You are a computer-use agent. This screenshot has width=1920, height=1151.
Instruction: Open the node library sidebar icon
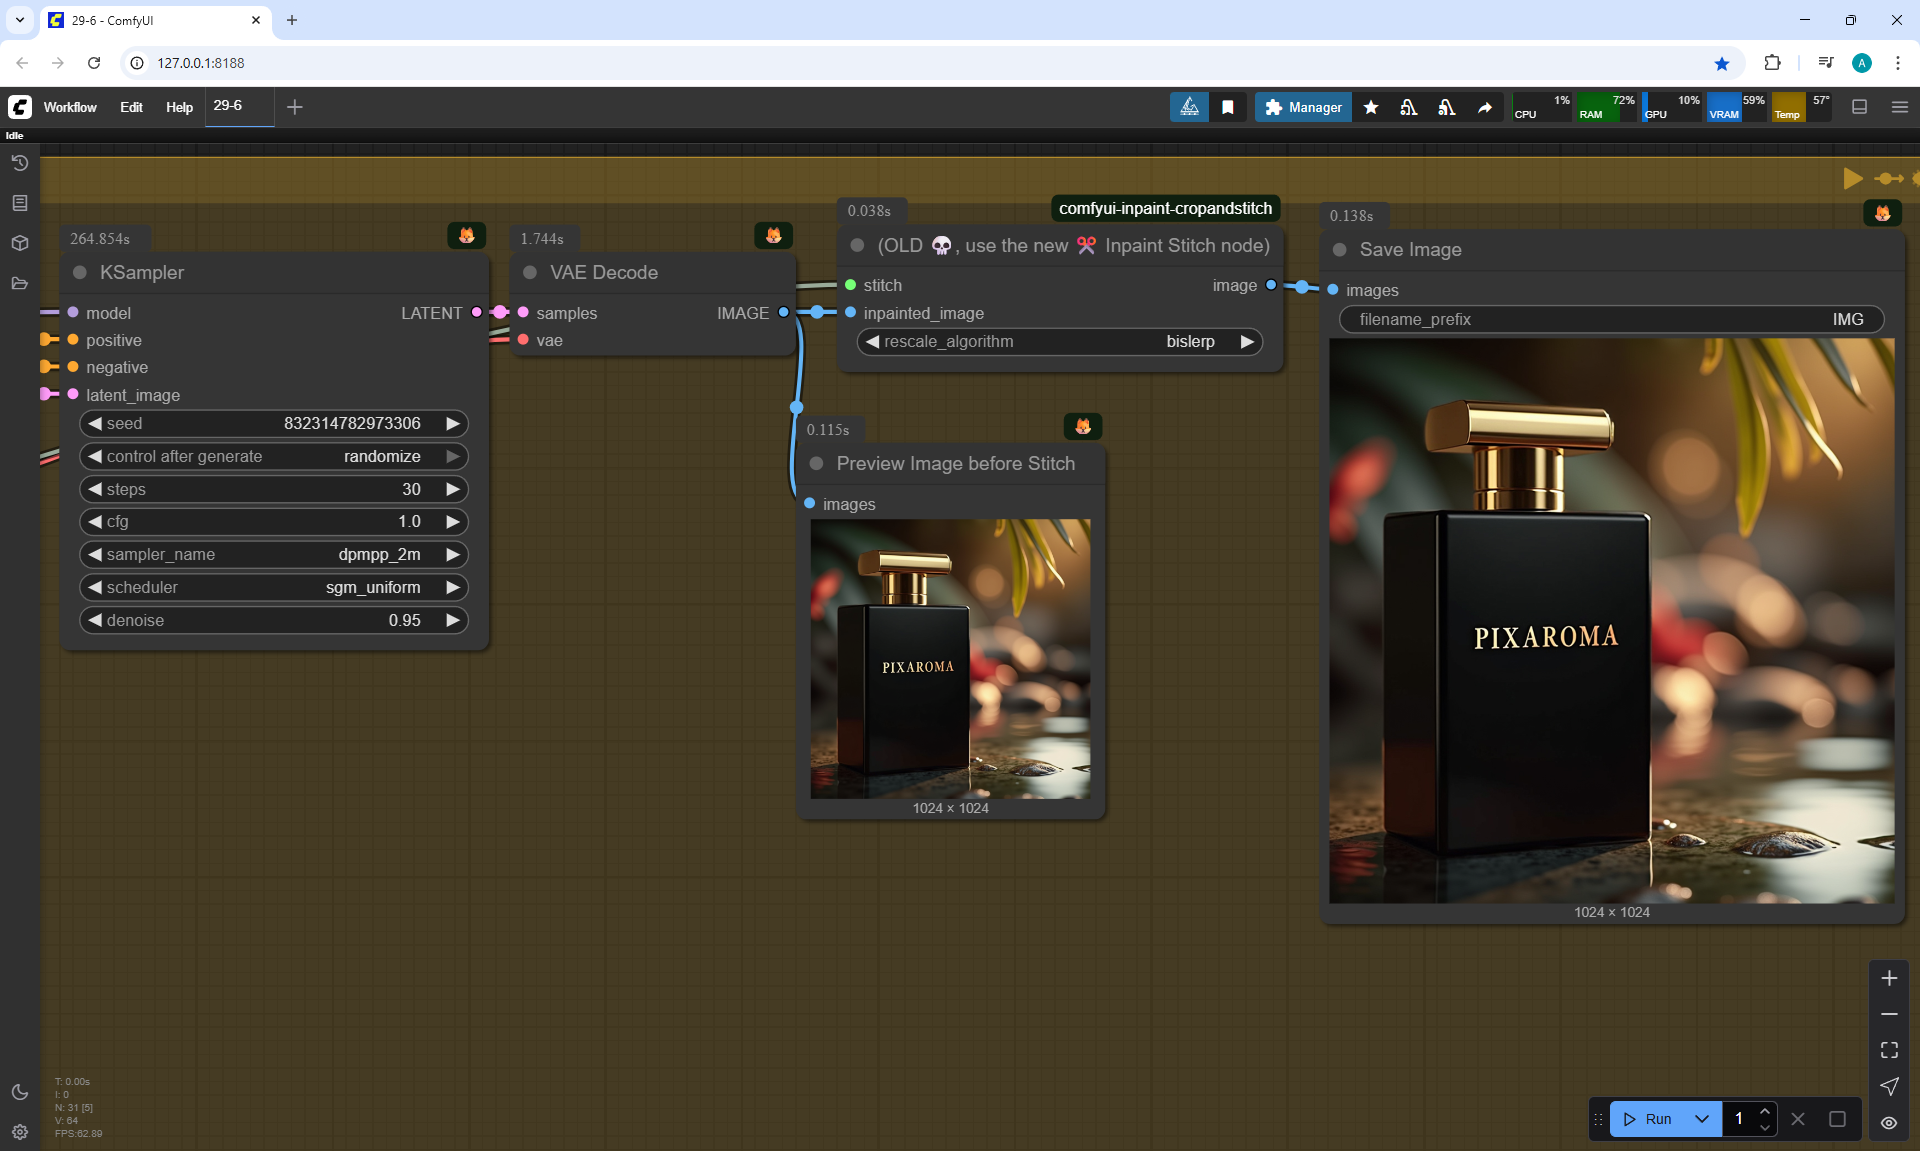click(19, 203)
